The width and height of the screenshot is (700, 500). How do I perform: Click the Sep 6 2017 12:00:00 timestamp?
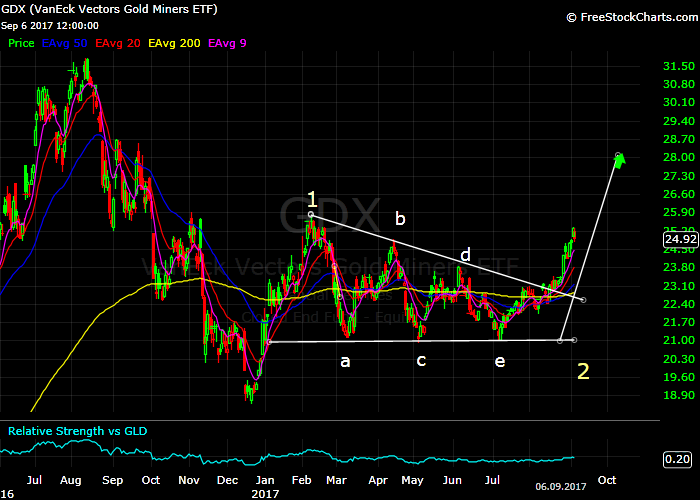click(x=50, y=26)
